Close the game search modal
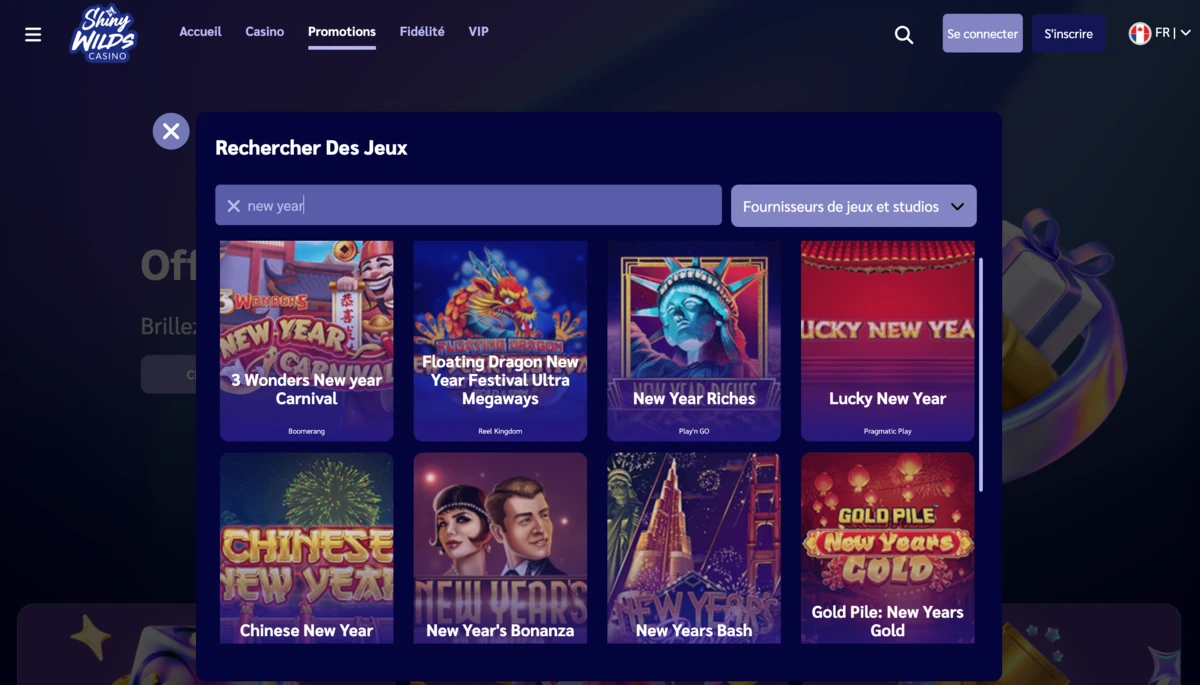 171,131
